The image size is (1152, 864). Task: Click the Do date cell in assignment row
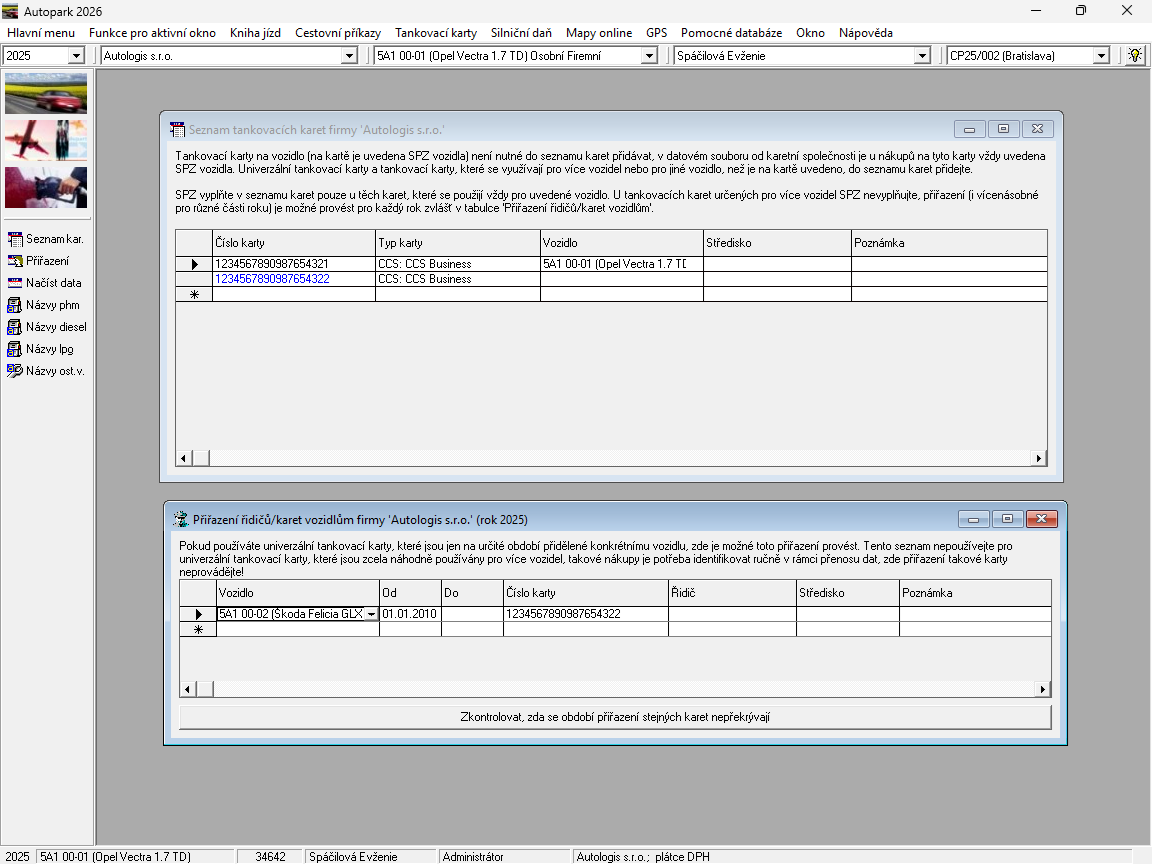click(x=472, y=614)
